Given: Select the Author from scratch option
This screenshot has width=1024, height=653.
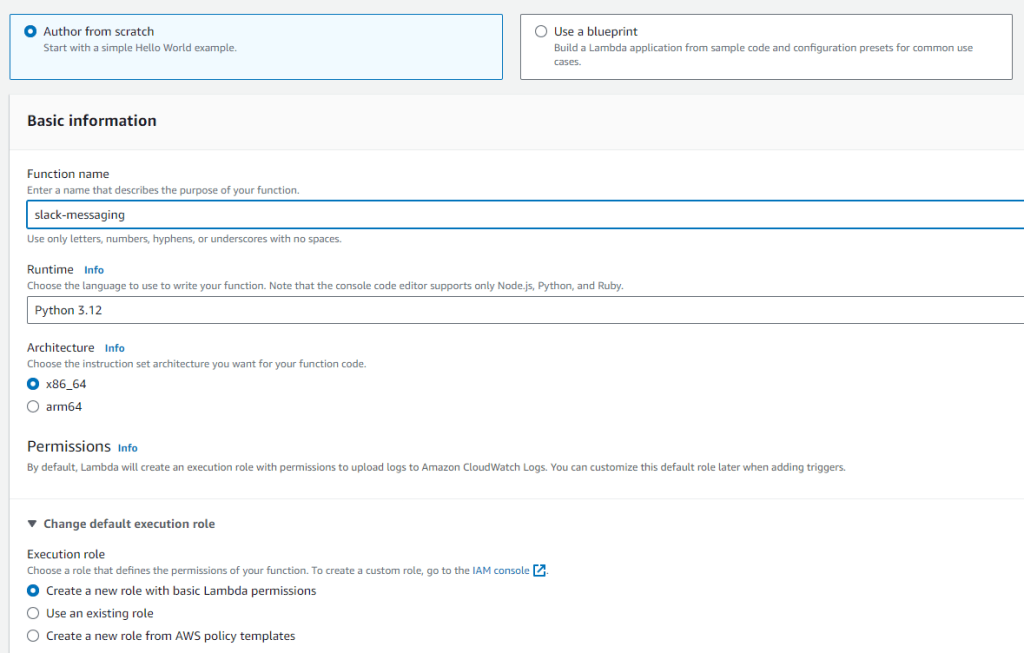Looking at the screenshot, I should [x=31, y=32].
